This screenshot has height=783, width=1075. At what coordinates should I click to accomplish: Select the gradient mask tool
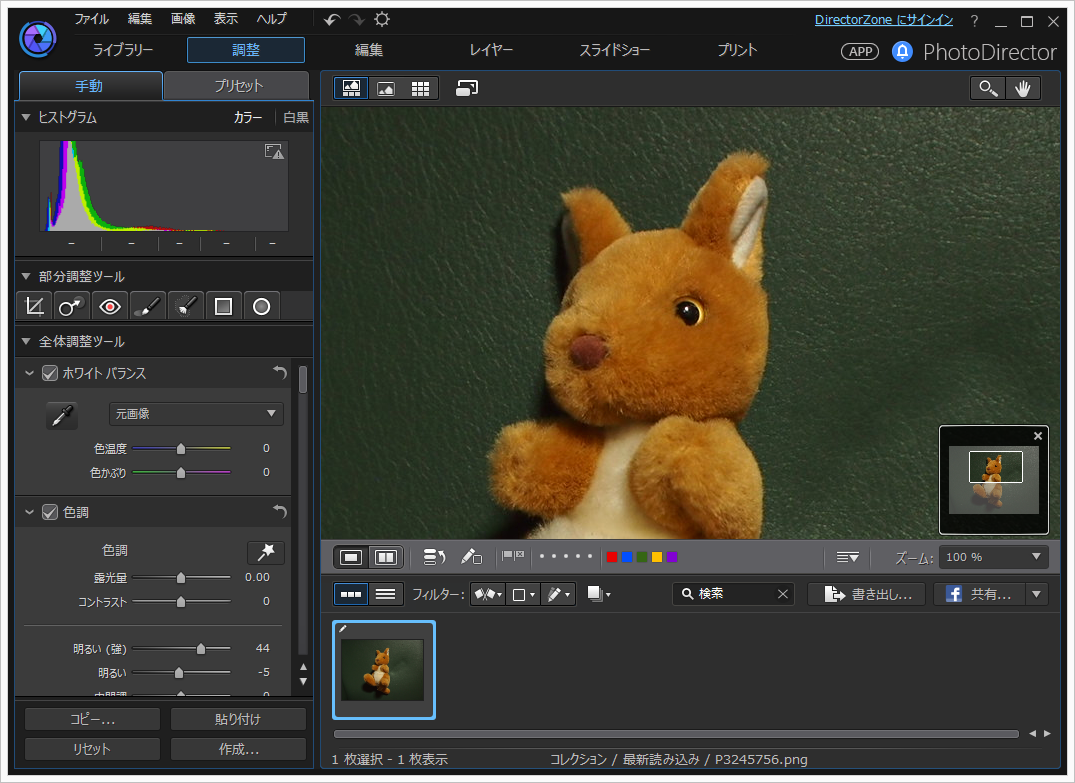[222, 305]
